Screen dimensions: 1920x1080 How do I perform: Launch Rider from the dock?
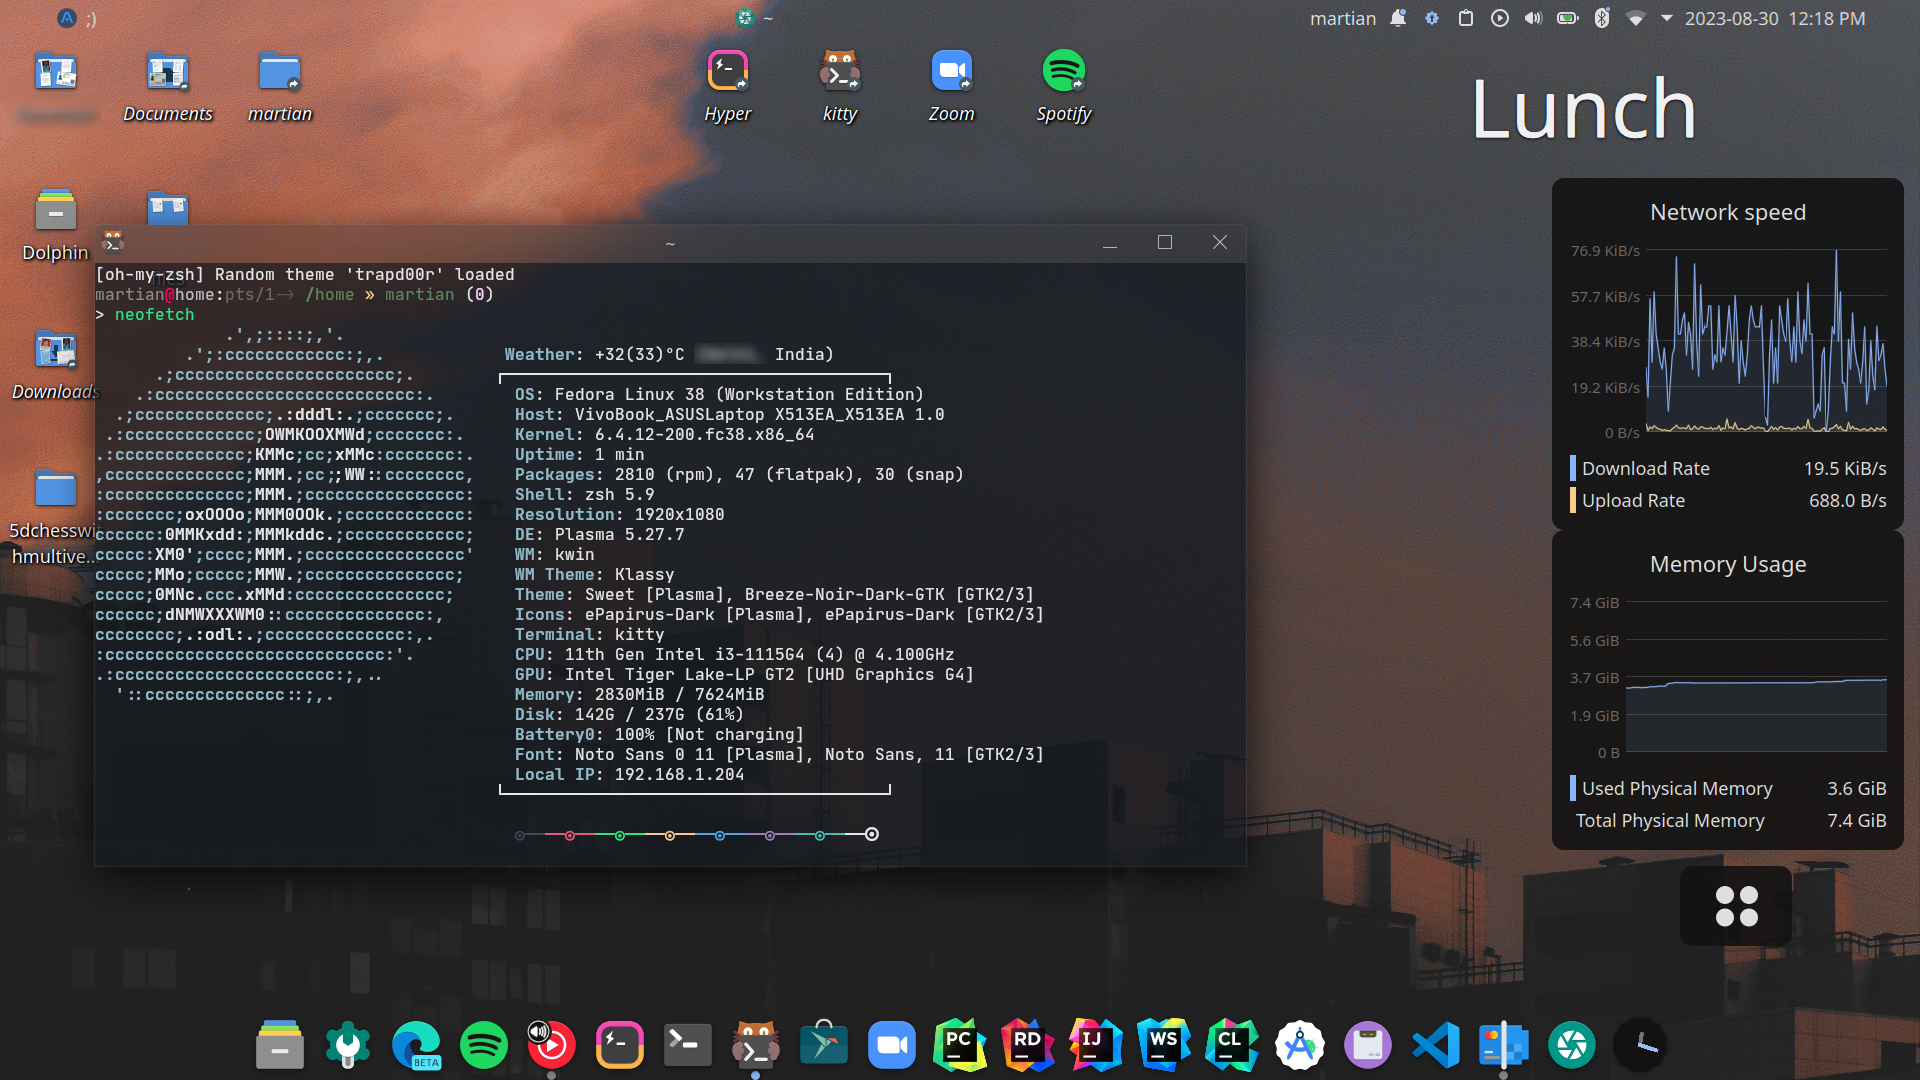pos(1027,1045)
